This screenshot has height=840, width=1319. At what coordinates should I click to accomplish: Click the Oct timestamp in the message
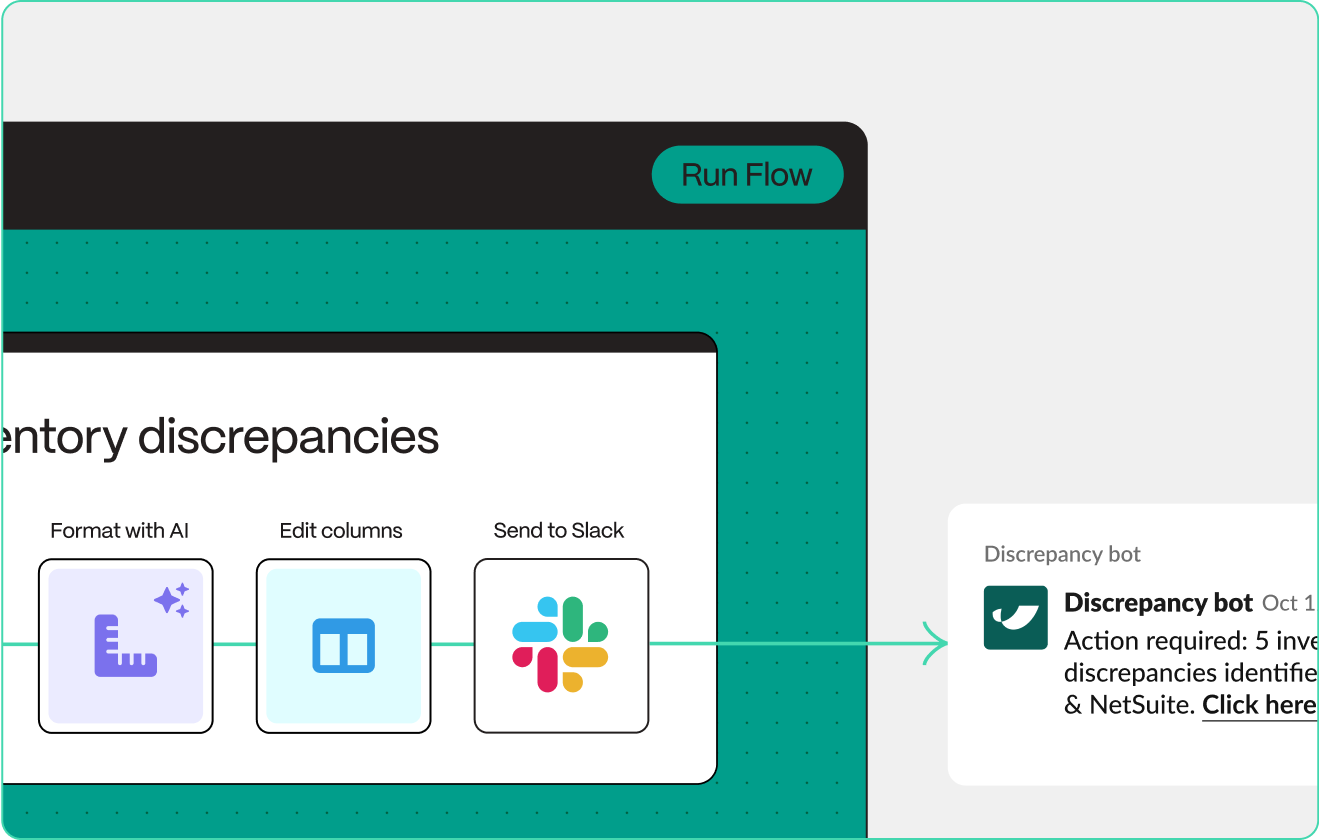tap(1289, 603)
